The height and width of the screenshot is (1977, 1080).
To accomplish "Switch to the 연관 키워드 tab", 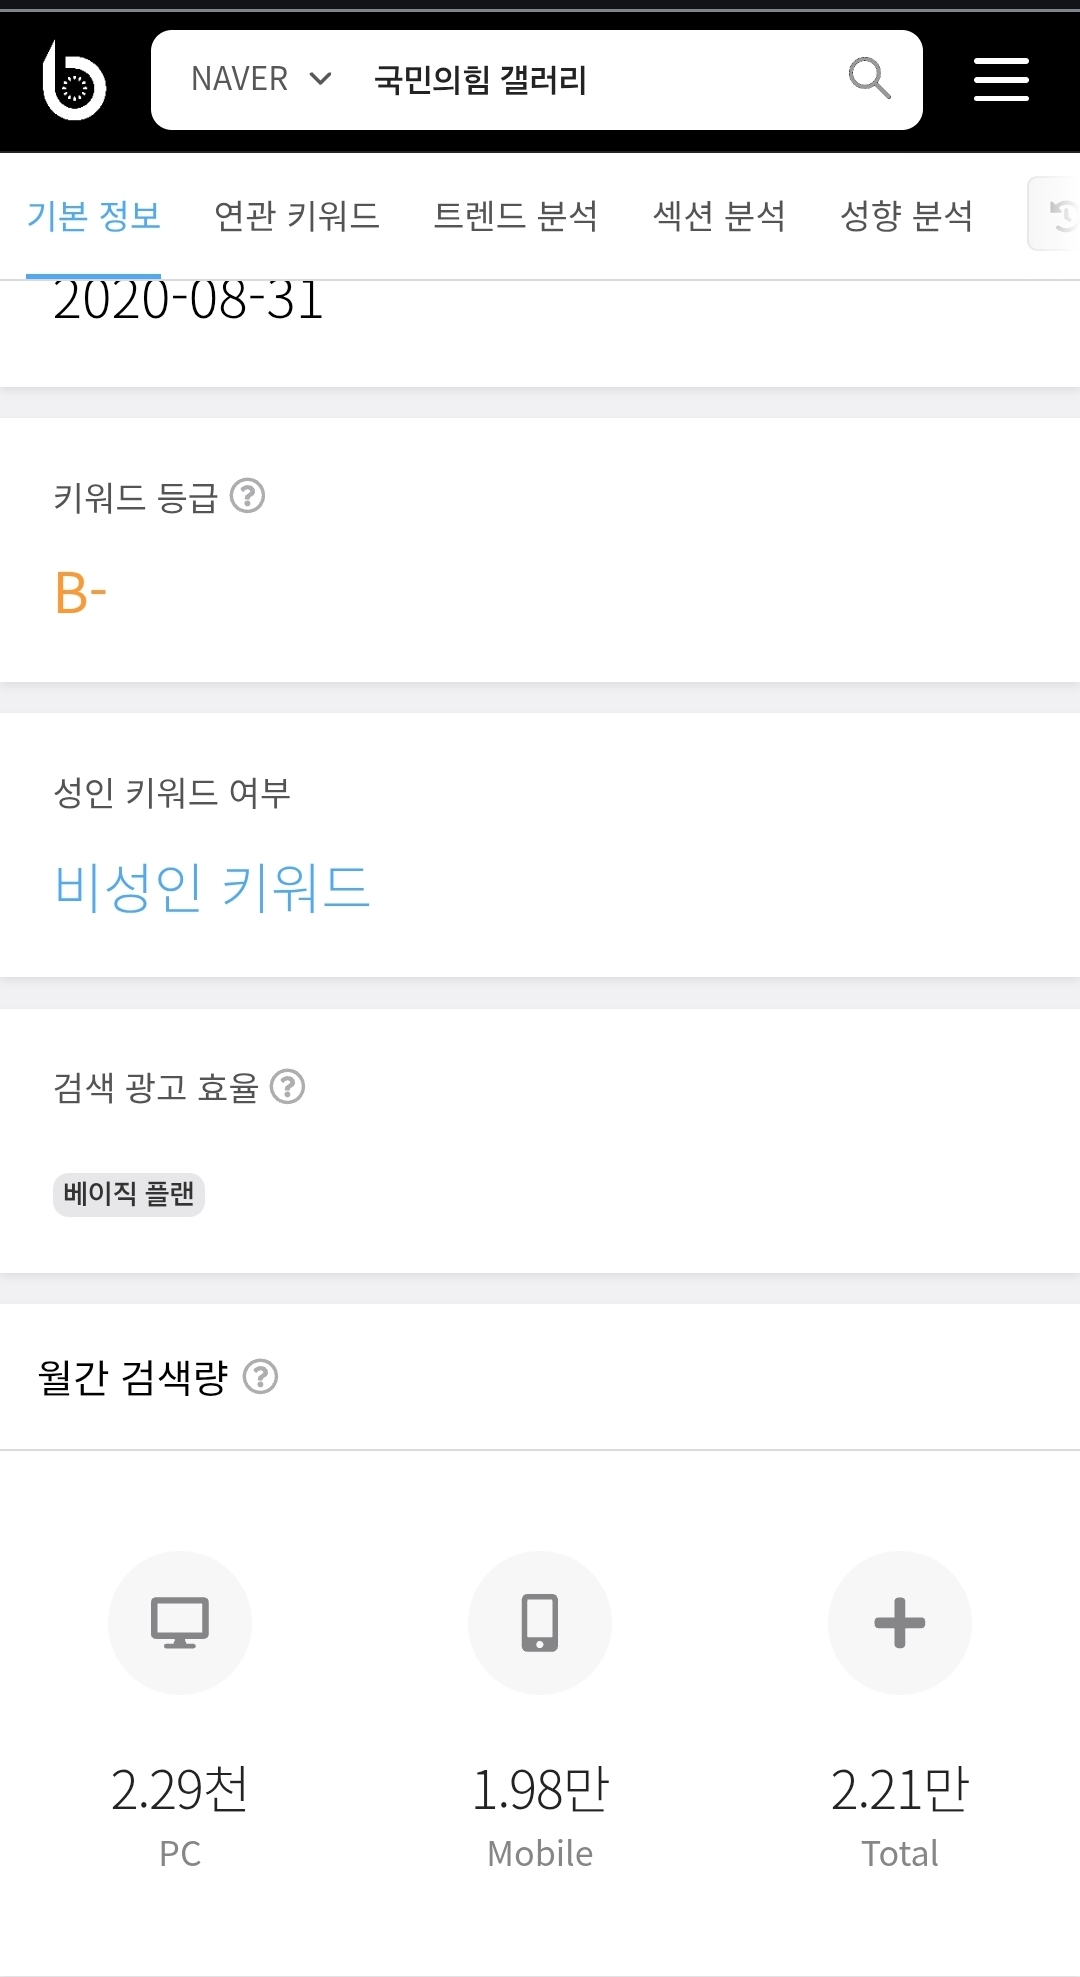I will (x=297, y=216).
